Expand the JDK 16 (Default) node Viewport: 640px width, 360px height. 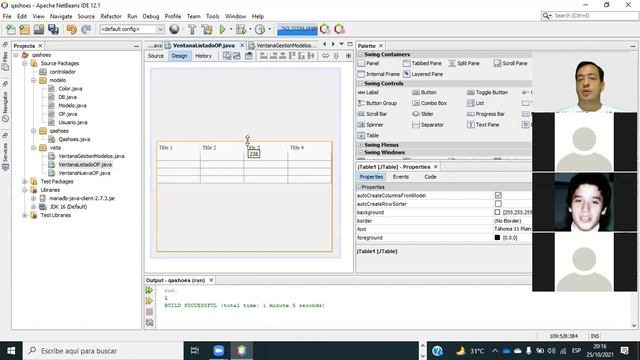click(x=34, y=207)
